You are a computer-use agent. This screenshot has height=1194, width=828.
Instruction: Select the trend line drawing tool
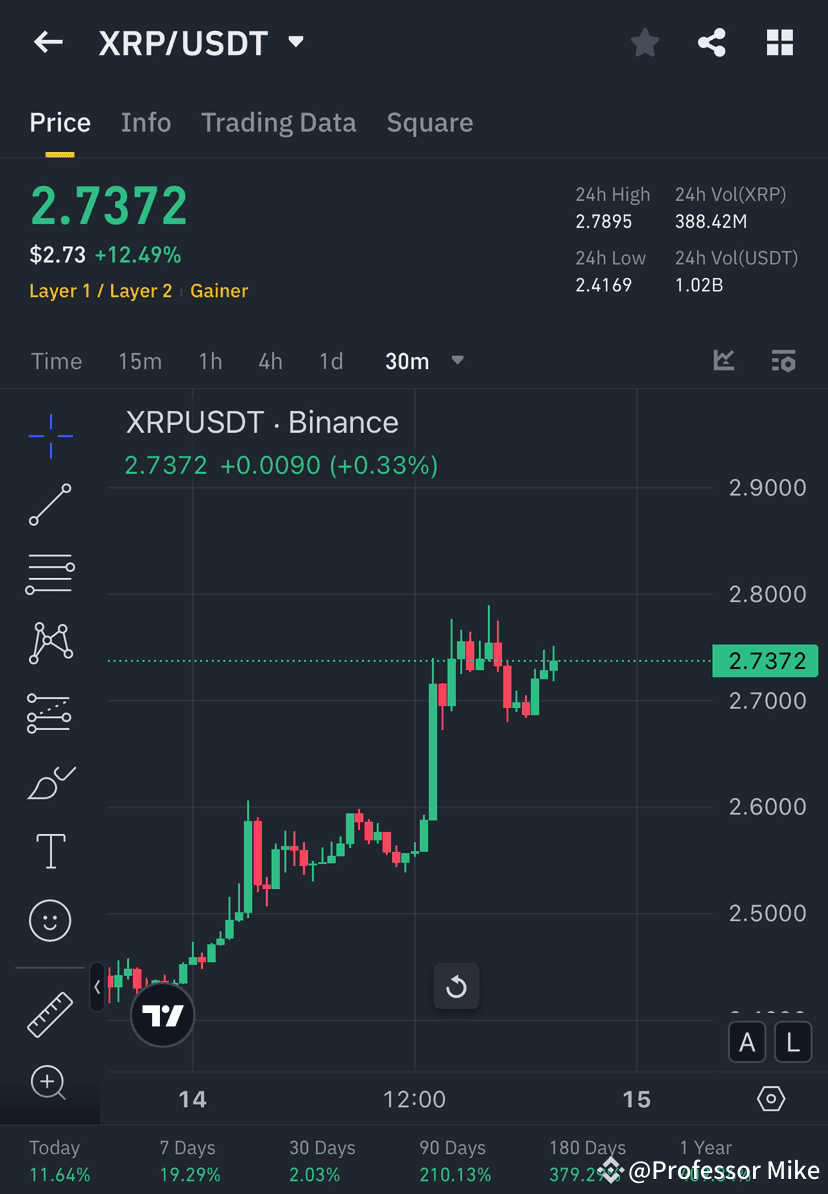pos(50,505)
